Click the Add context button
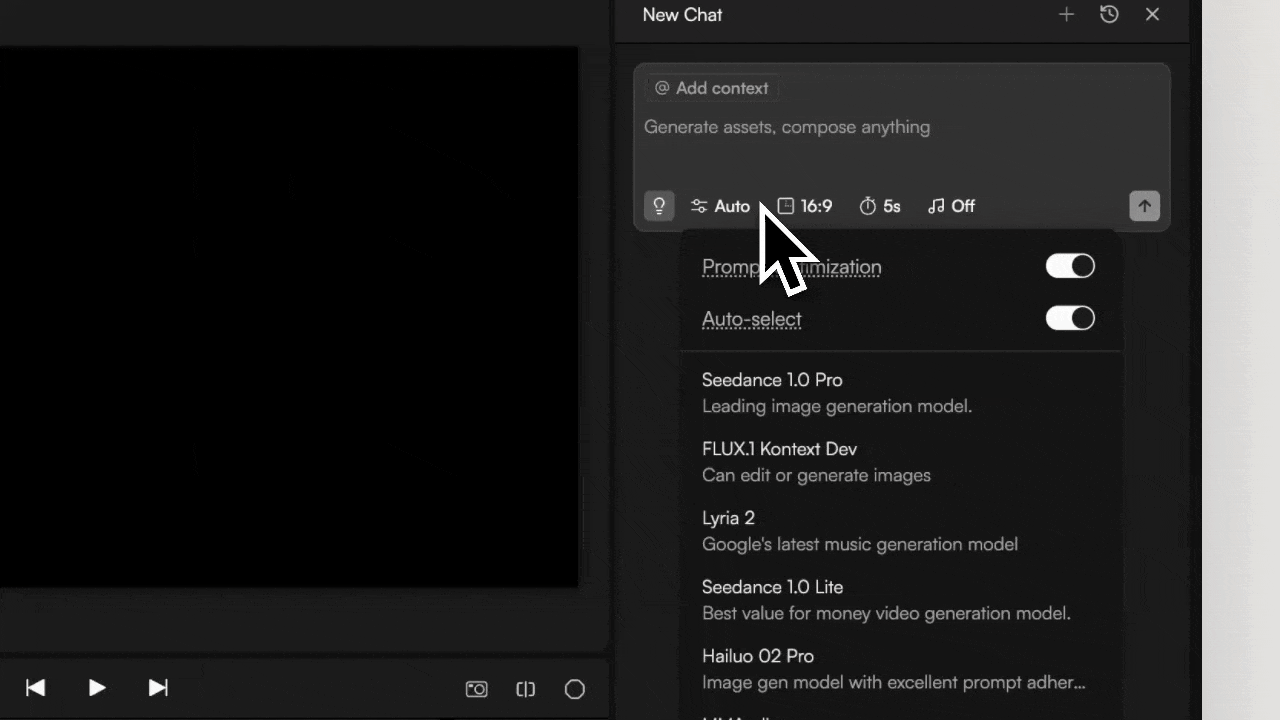Screen dimensions: 1280x720 click(x=711, y=88)
